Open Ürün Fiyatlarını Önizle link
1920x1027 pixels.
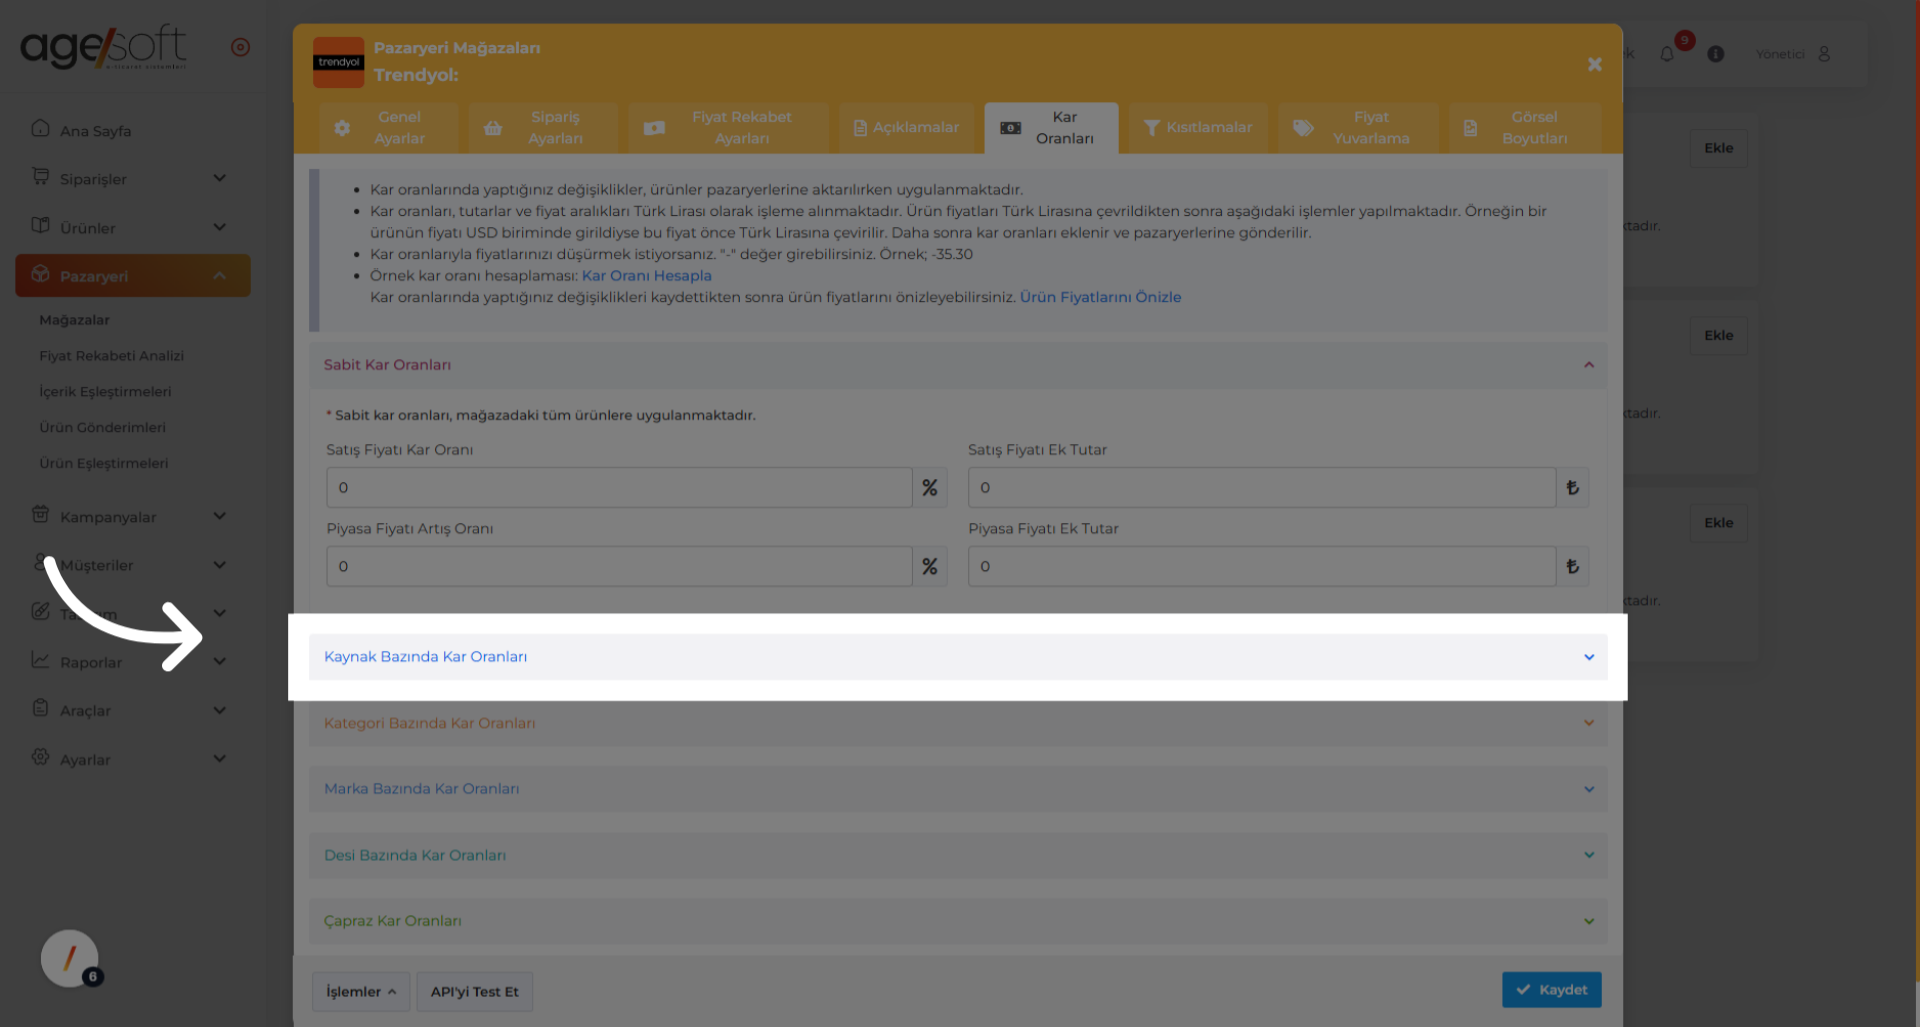coord(1100,297)
